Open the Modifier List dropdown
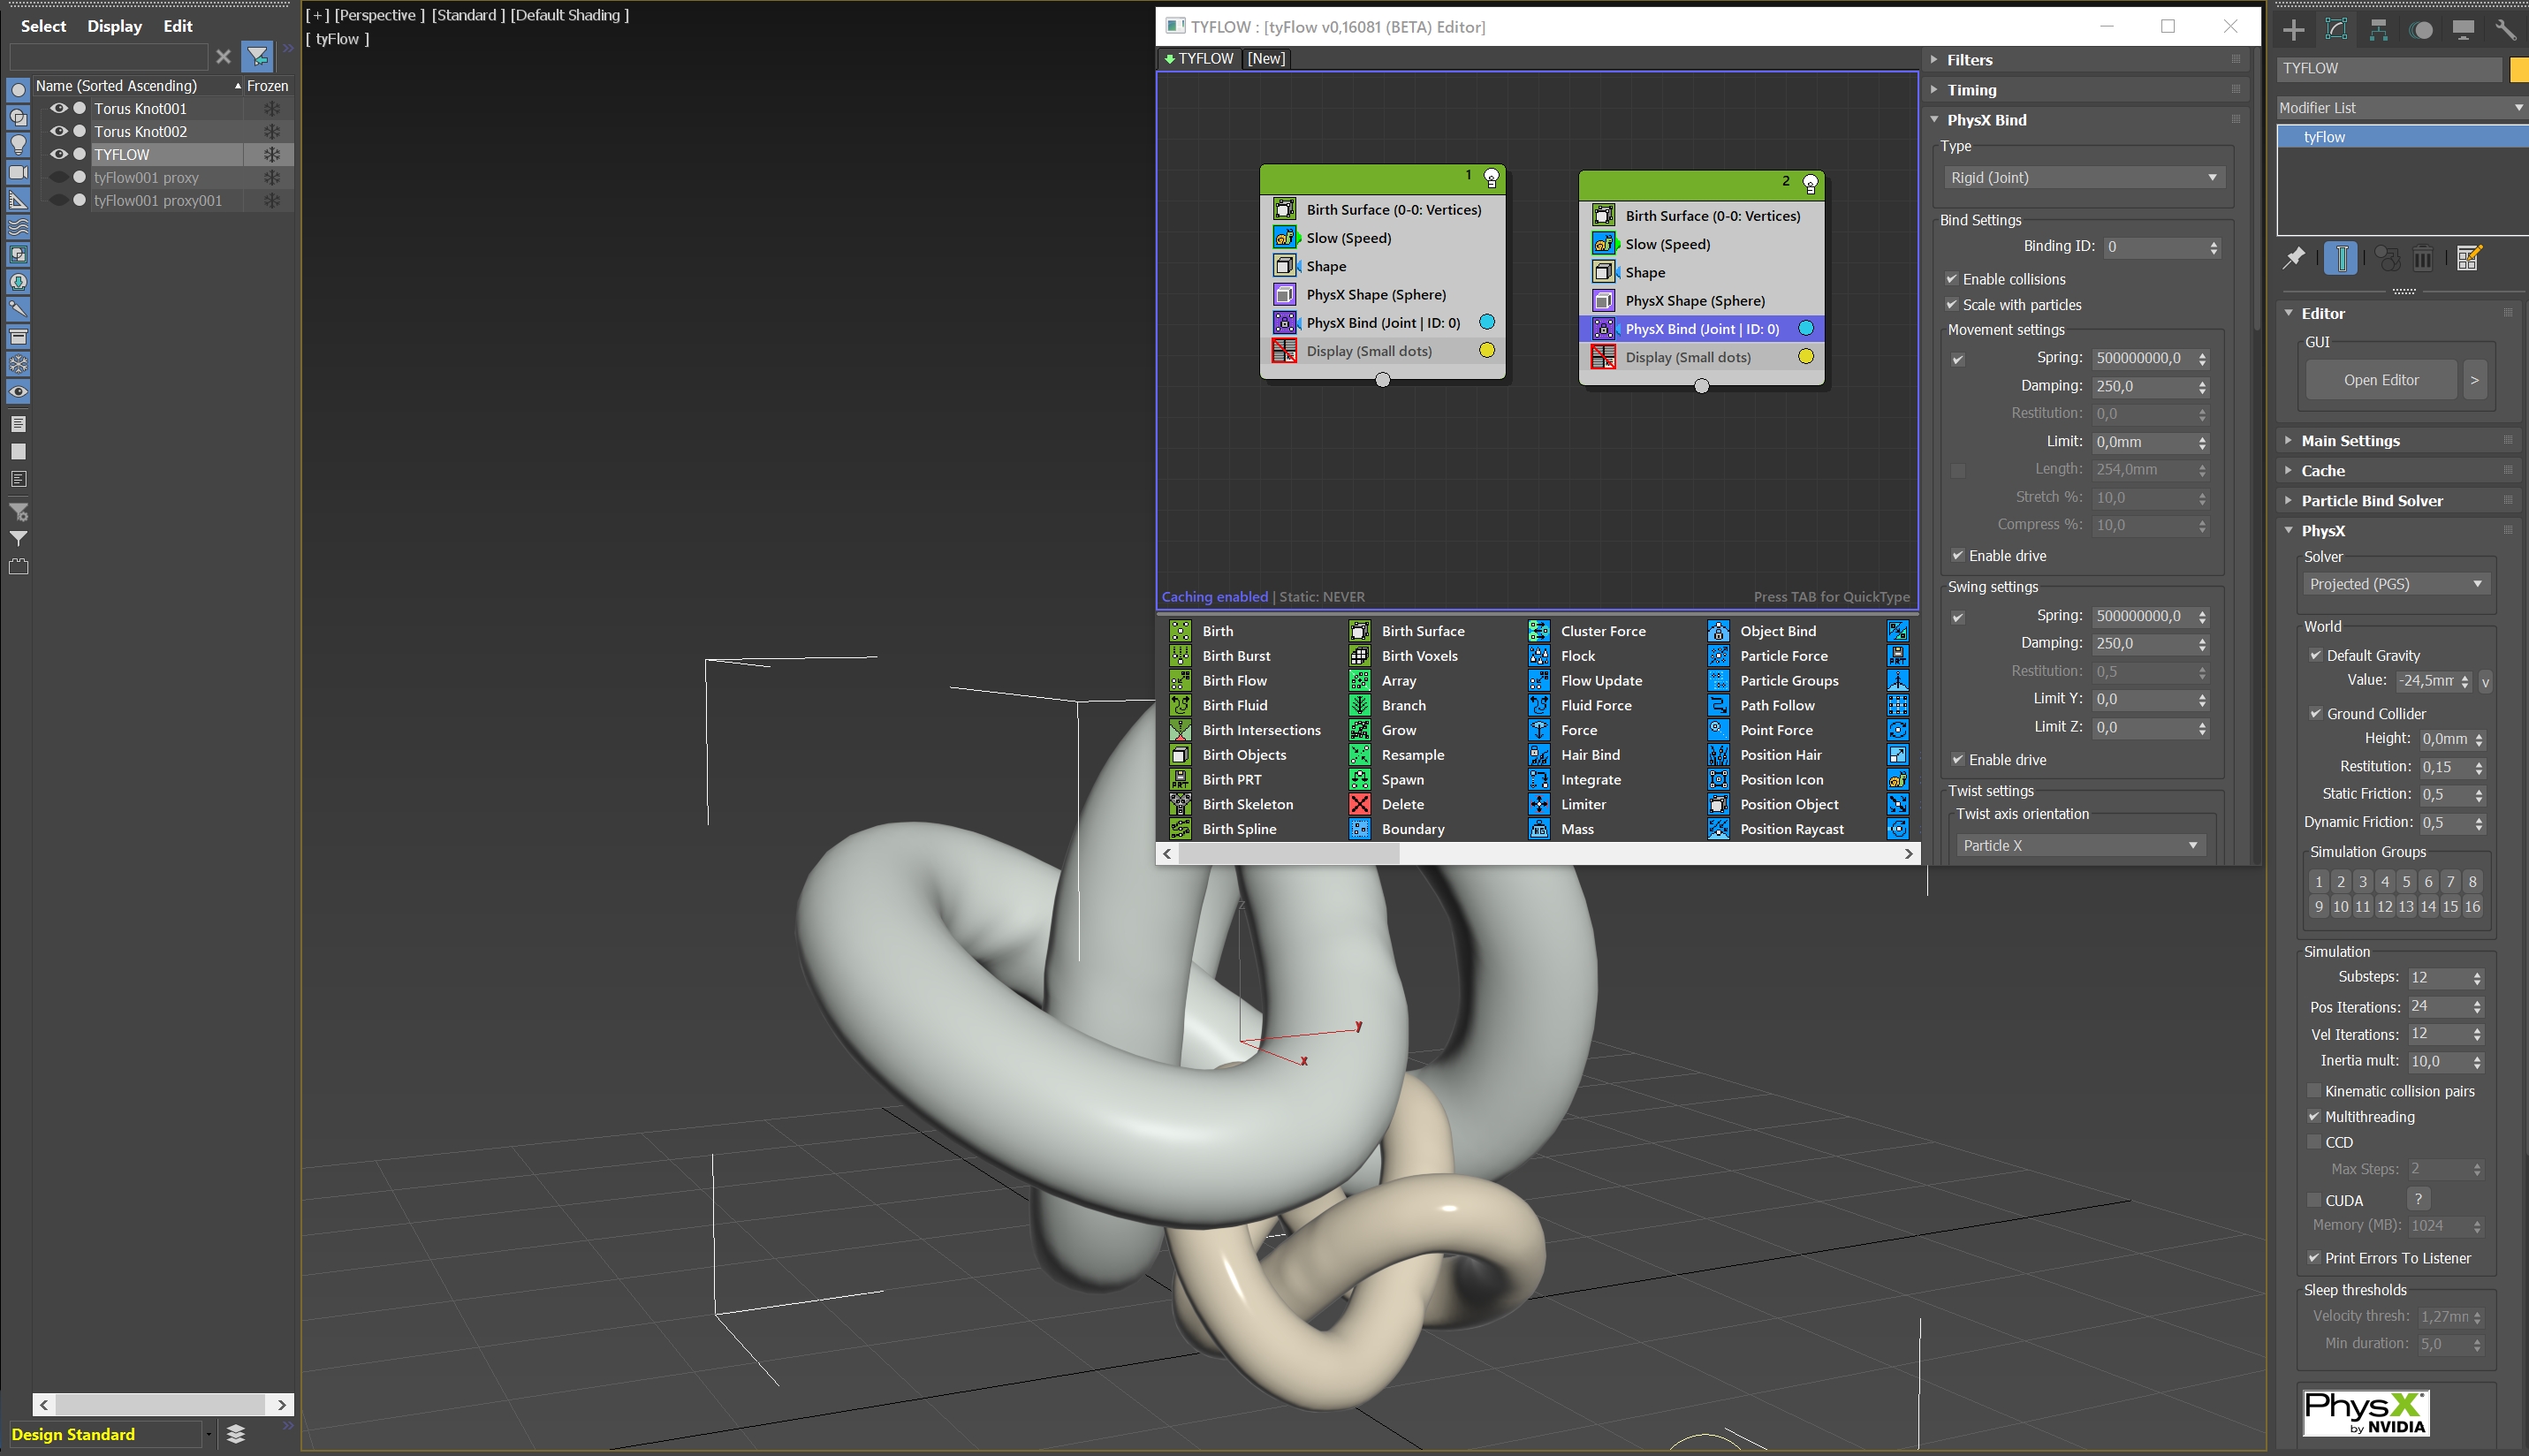The image size is (2529, 1456). click(x=2402, y=107)
